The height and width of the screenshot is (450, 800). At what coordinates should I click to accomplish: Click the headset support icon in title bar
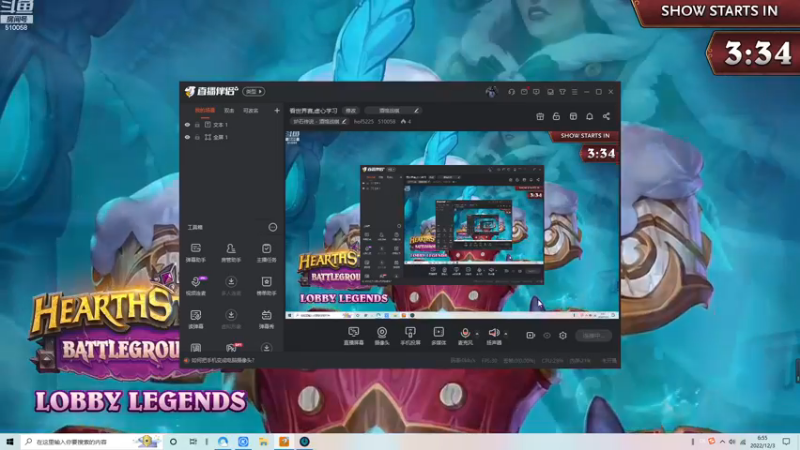[511, 92]
